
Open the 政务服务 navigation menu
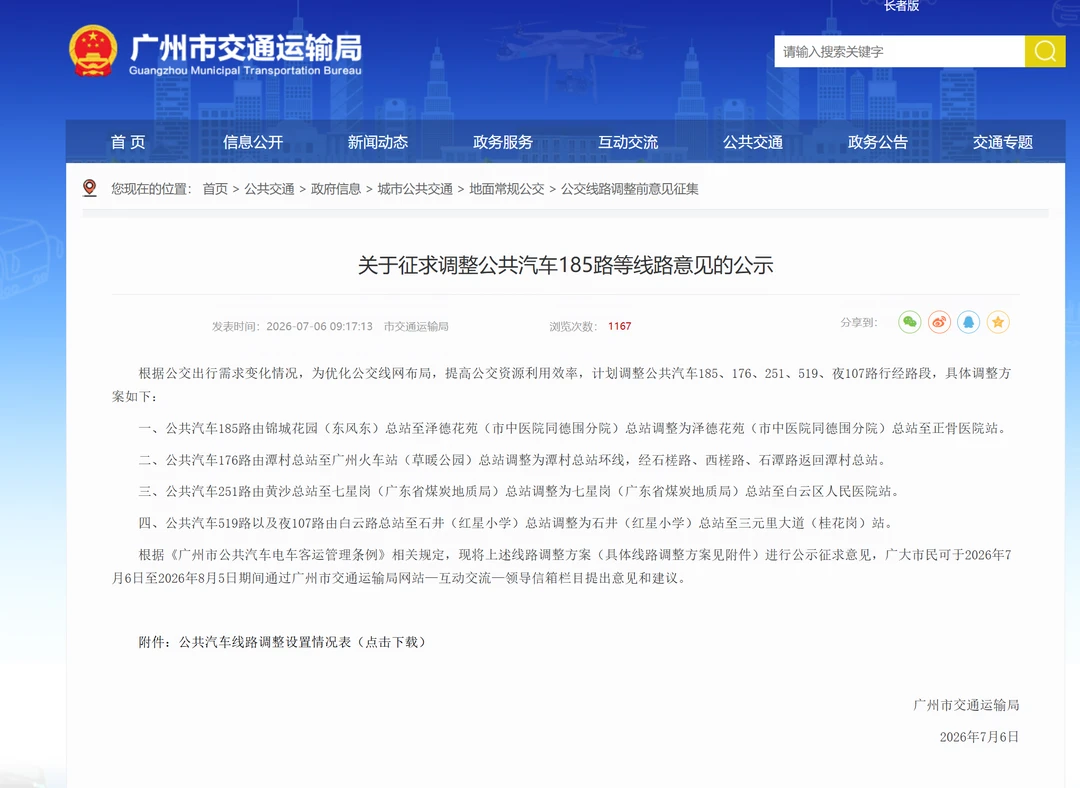coord(503,142)
